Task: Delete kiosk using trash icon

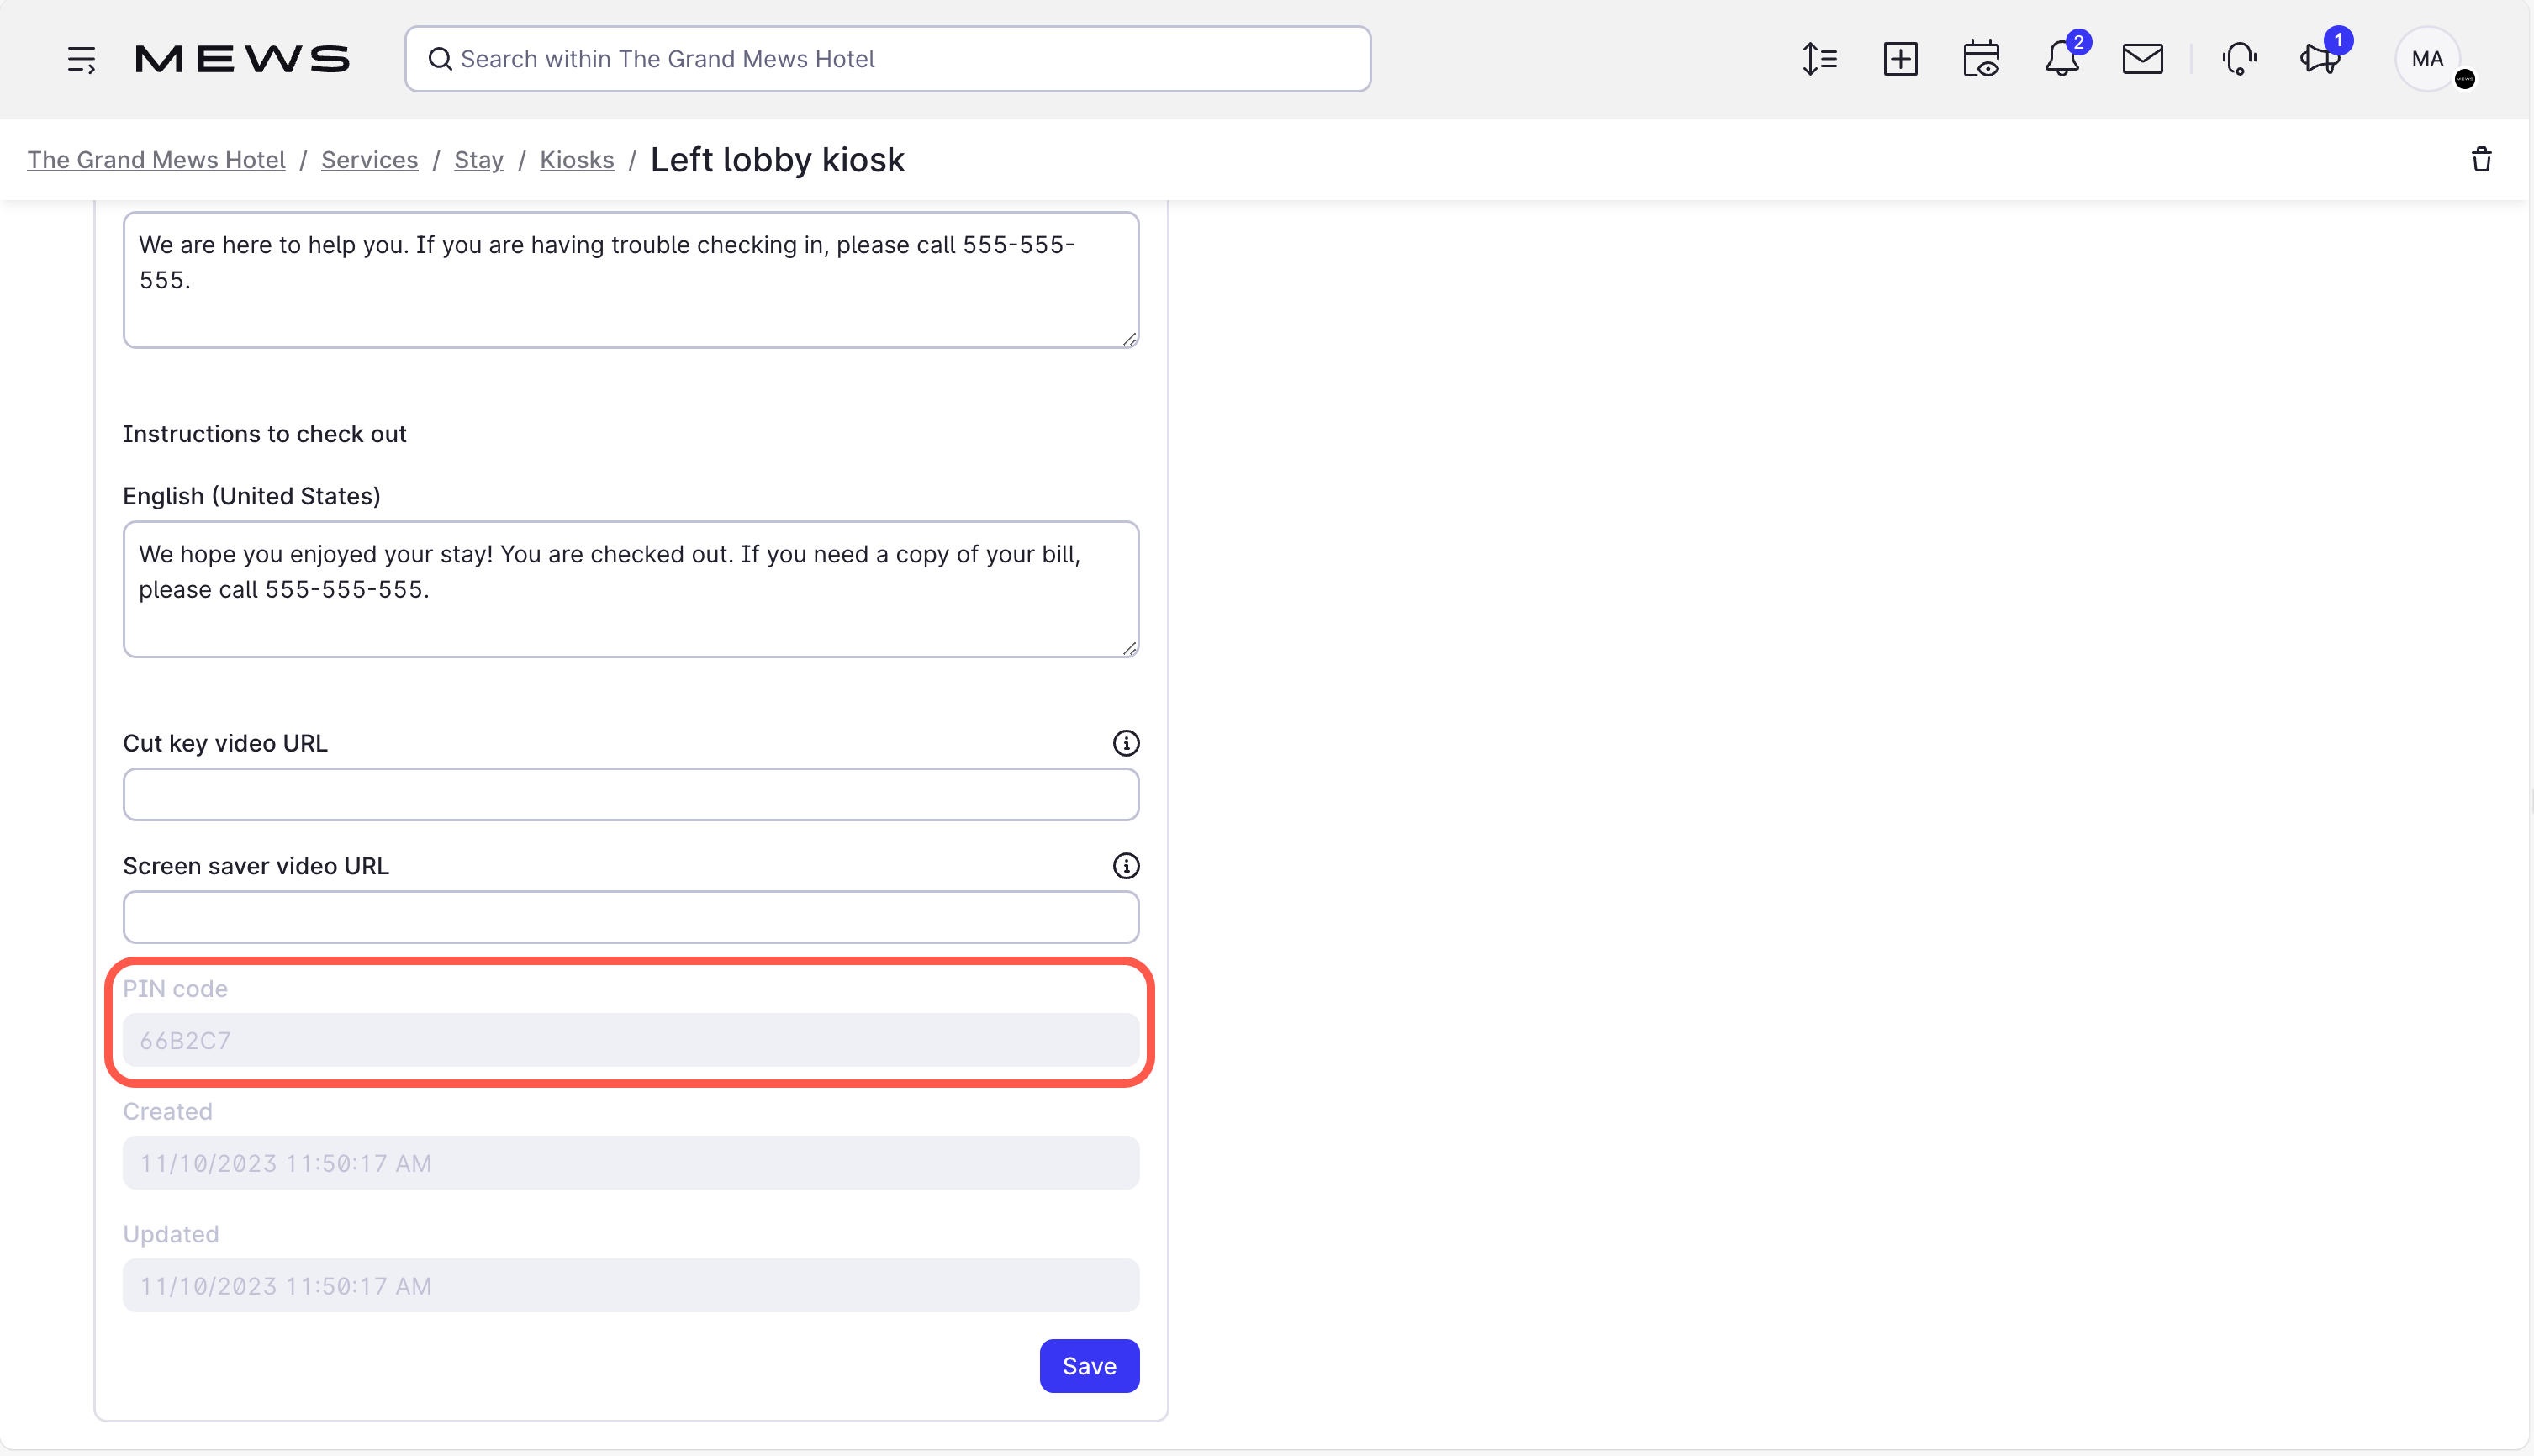Action: click(x=2481, y=160)
